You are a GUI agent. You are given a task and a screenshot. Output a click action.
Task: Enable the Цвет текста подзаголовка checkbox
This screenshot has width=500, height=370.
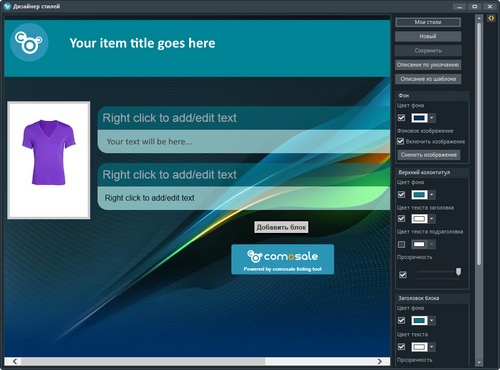(401, 244)
